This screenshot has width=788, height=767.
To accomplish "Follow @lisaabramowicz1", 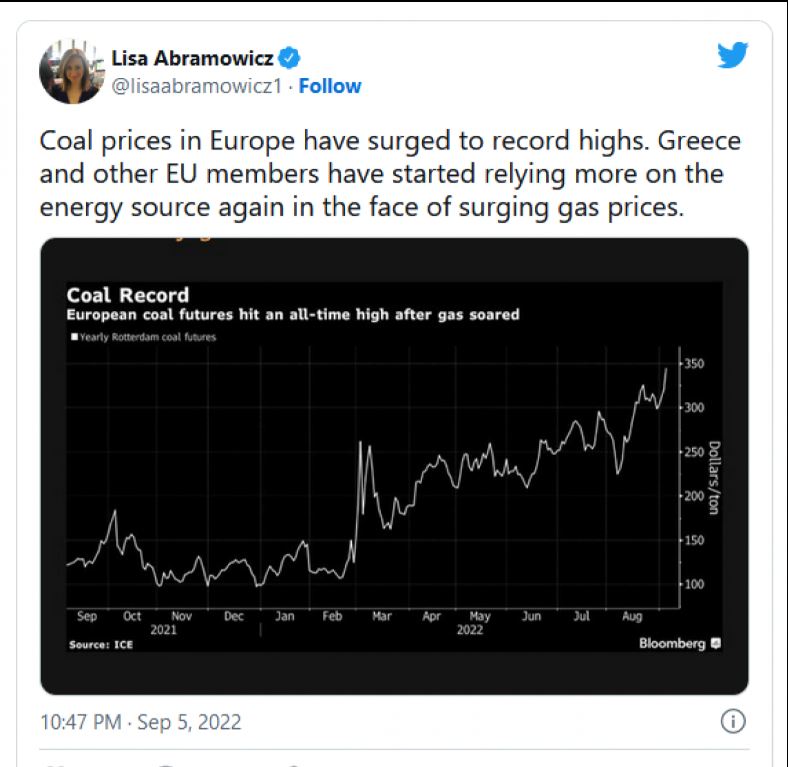I will [330, 86].
